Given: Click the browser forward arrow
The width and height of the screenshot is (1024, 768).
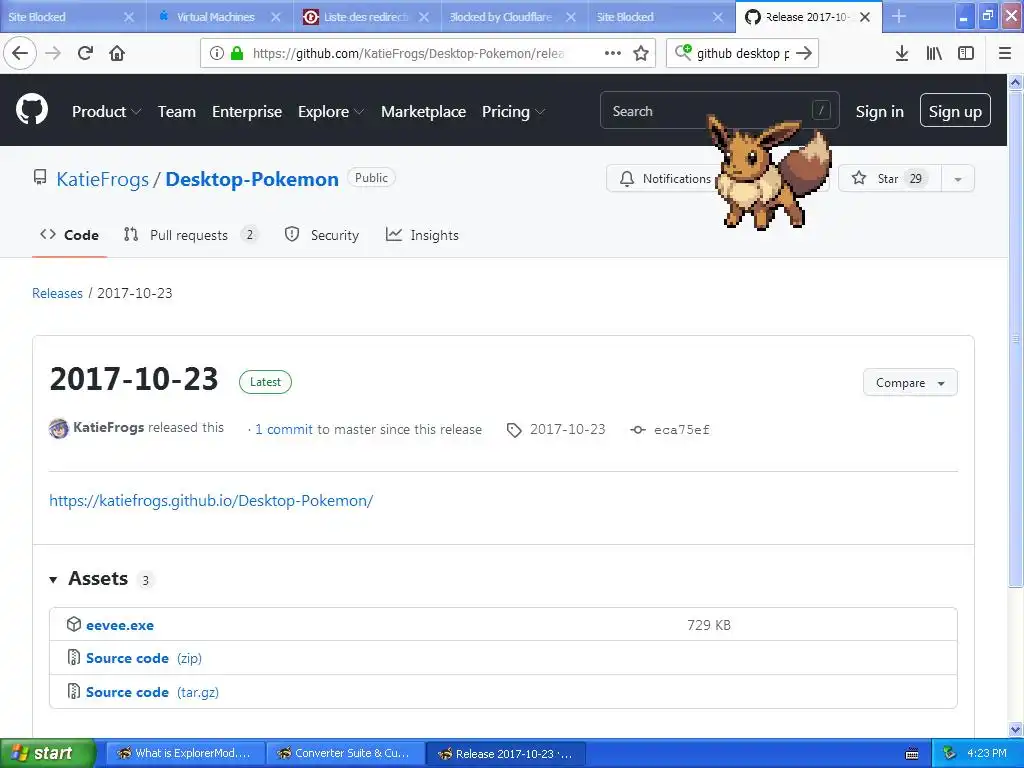Looking at the screenshot, I should (54, 53).
